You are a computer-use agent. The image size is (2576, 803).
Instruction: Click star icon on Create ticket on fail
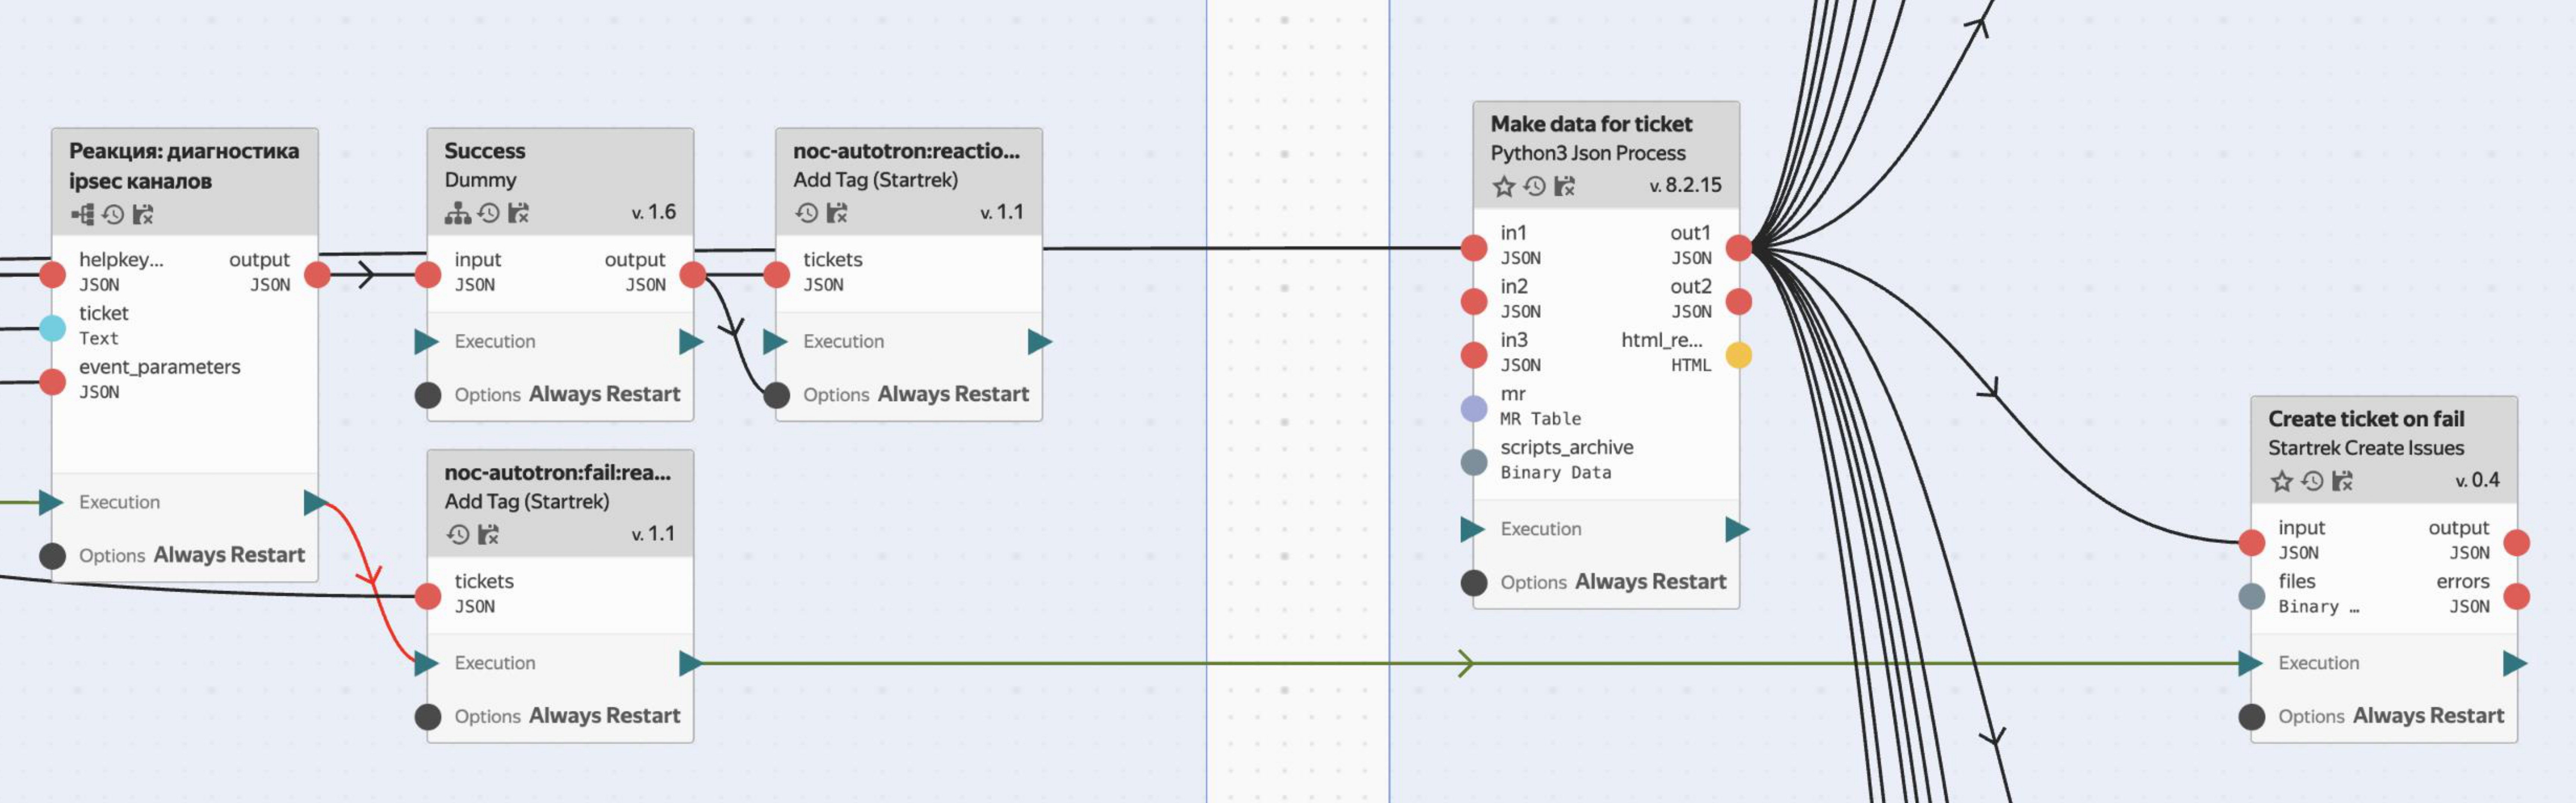click(x=2281, y=481)
